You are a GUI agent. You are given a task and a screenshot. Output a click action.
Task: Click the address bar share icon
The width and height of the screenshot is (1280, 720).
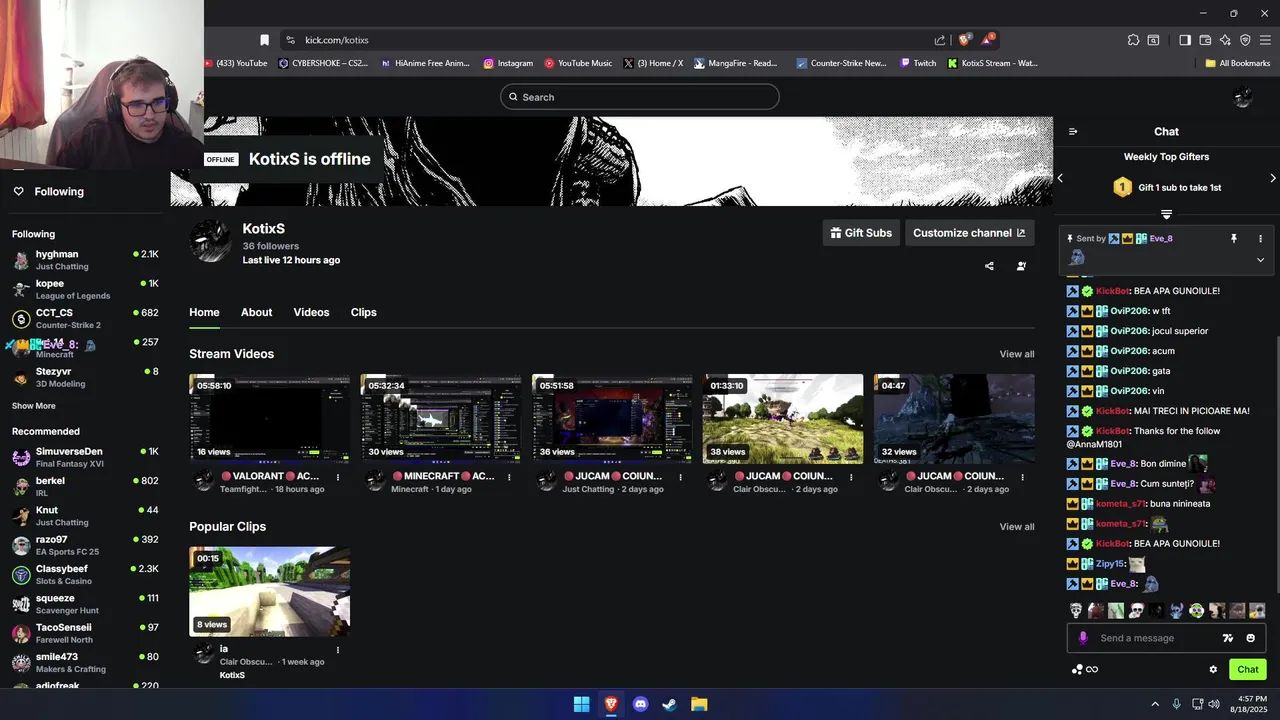coord(940,40)
